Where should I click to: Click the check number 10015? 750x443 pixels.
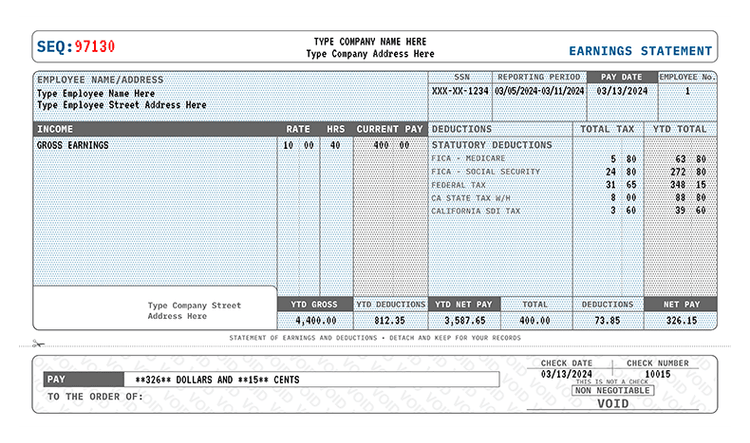656,373
